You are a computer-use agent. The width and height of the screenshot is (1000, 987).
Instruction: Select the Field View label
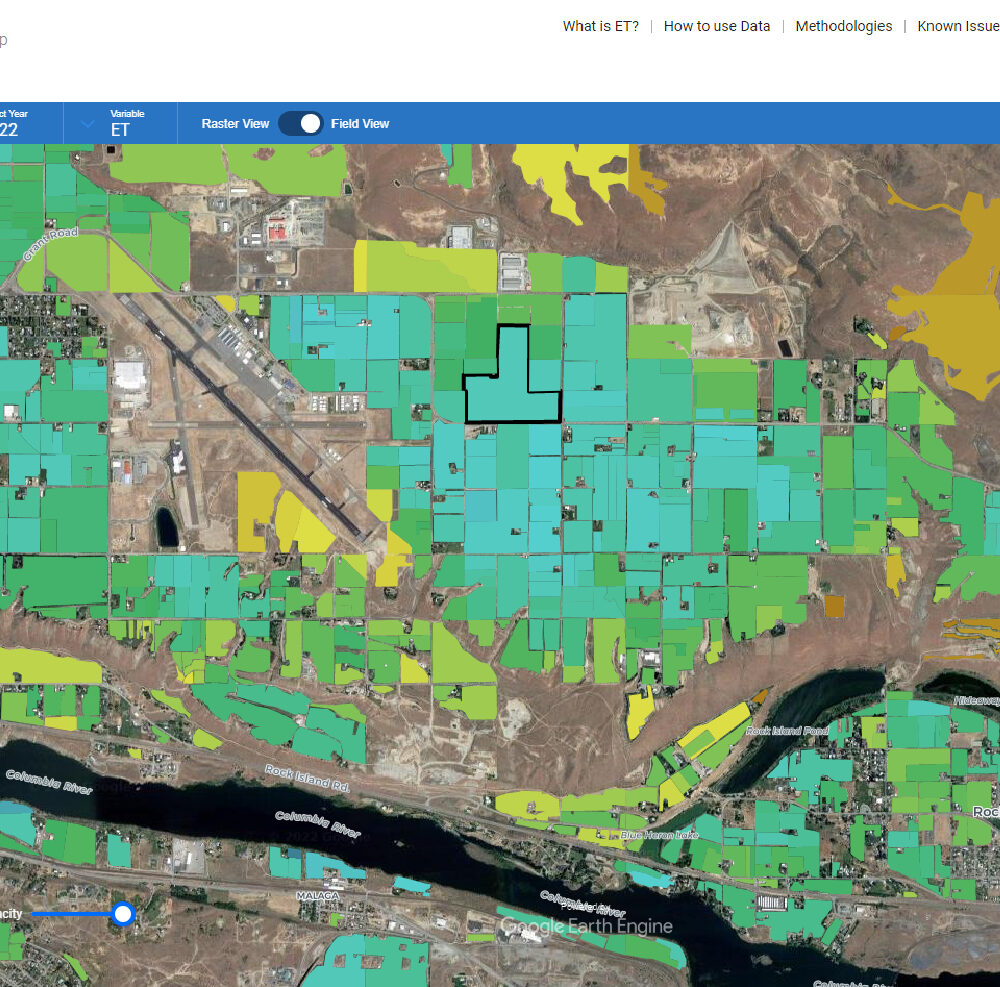click(360, 124)
